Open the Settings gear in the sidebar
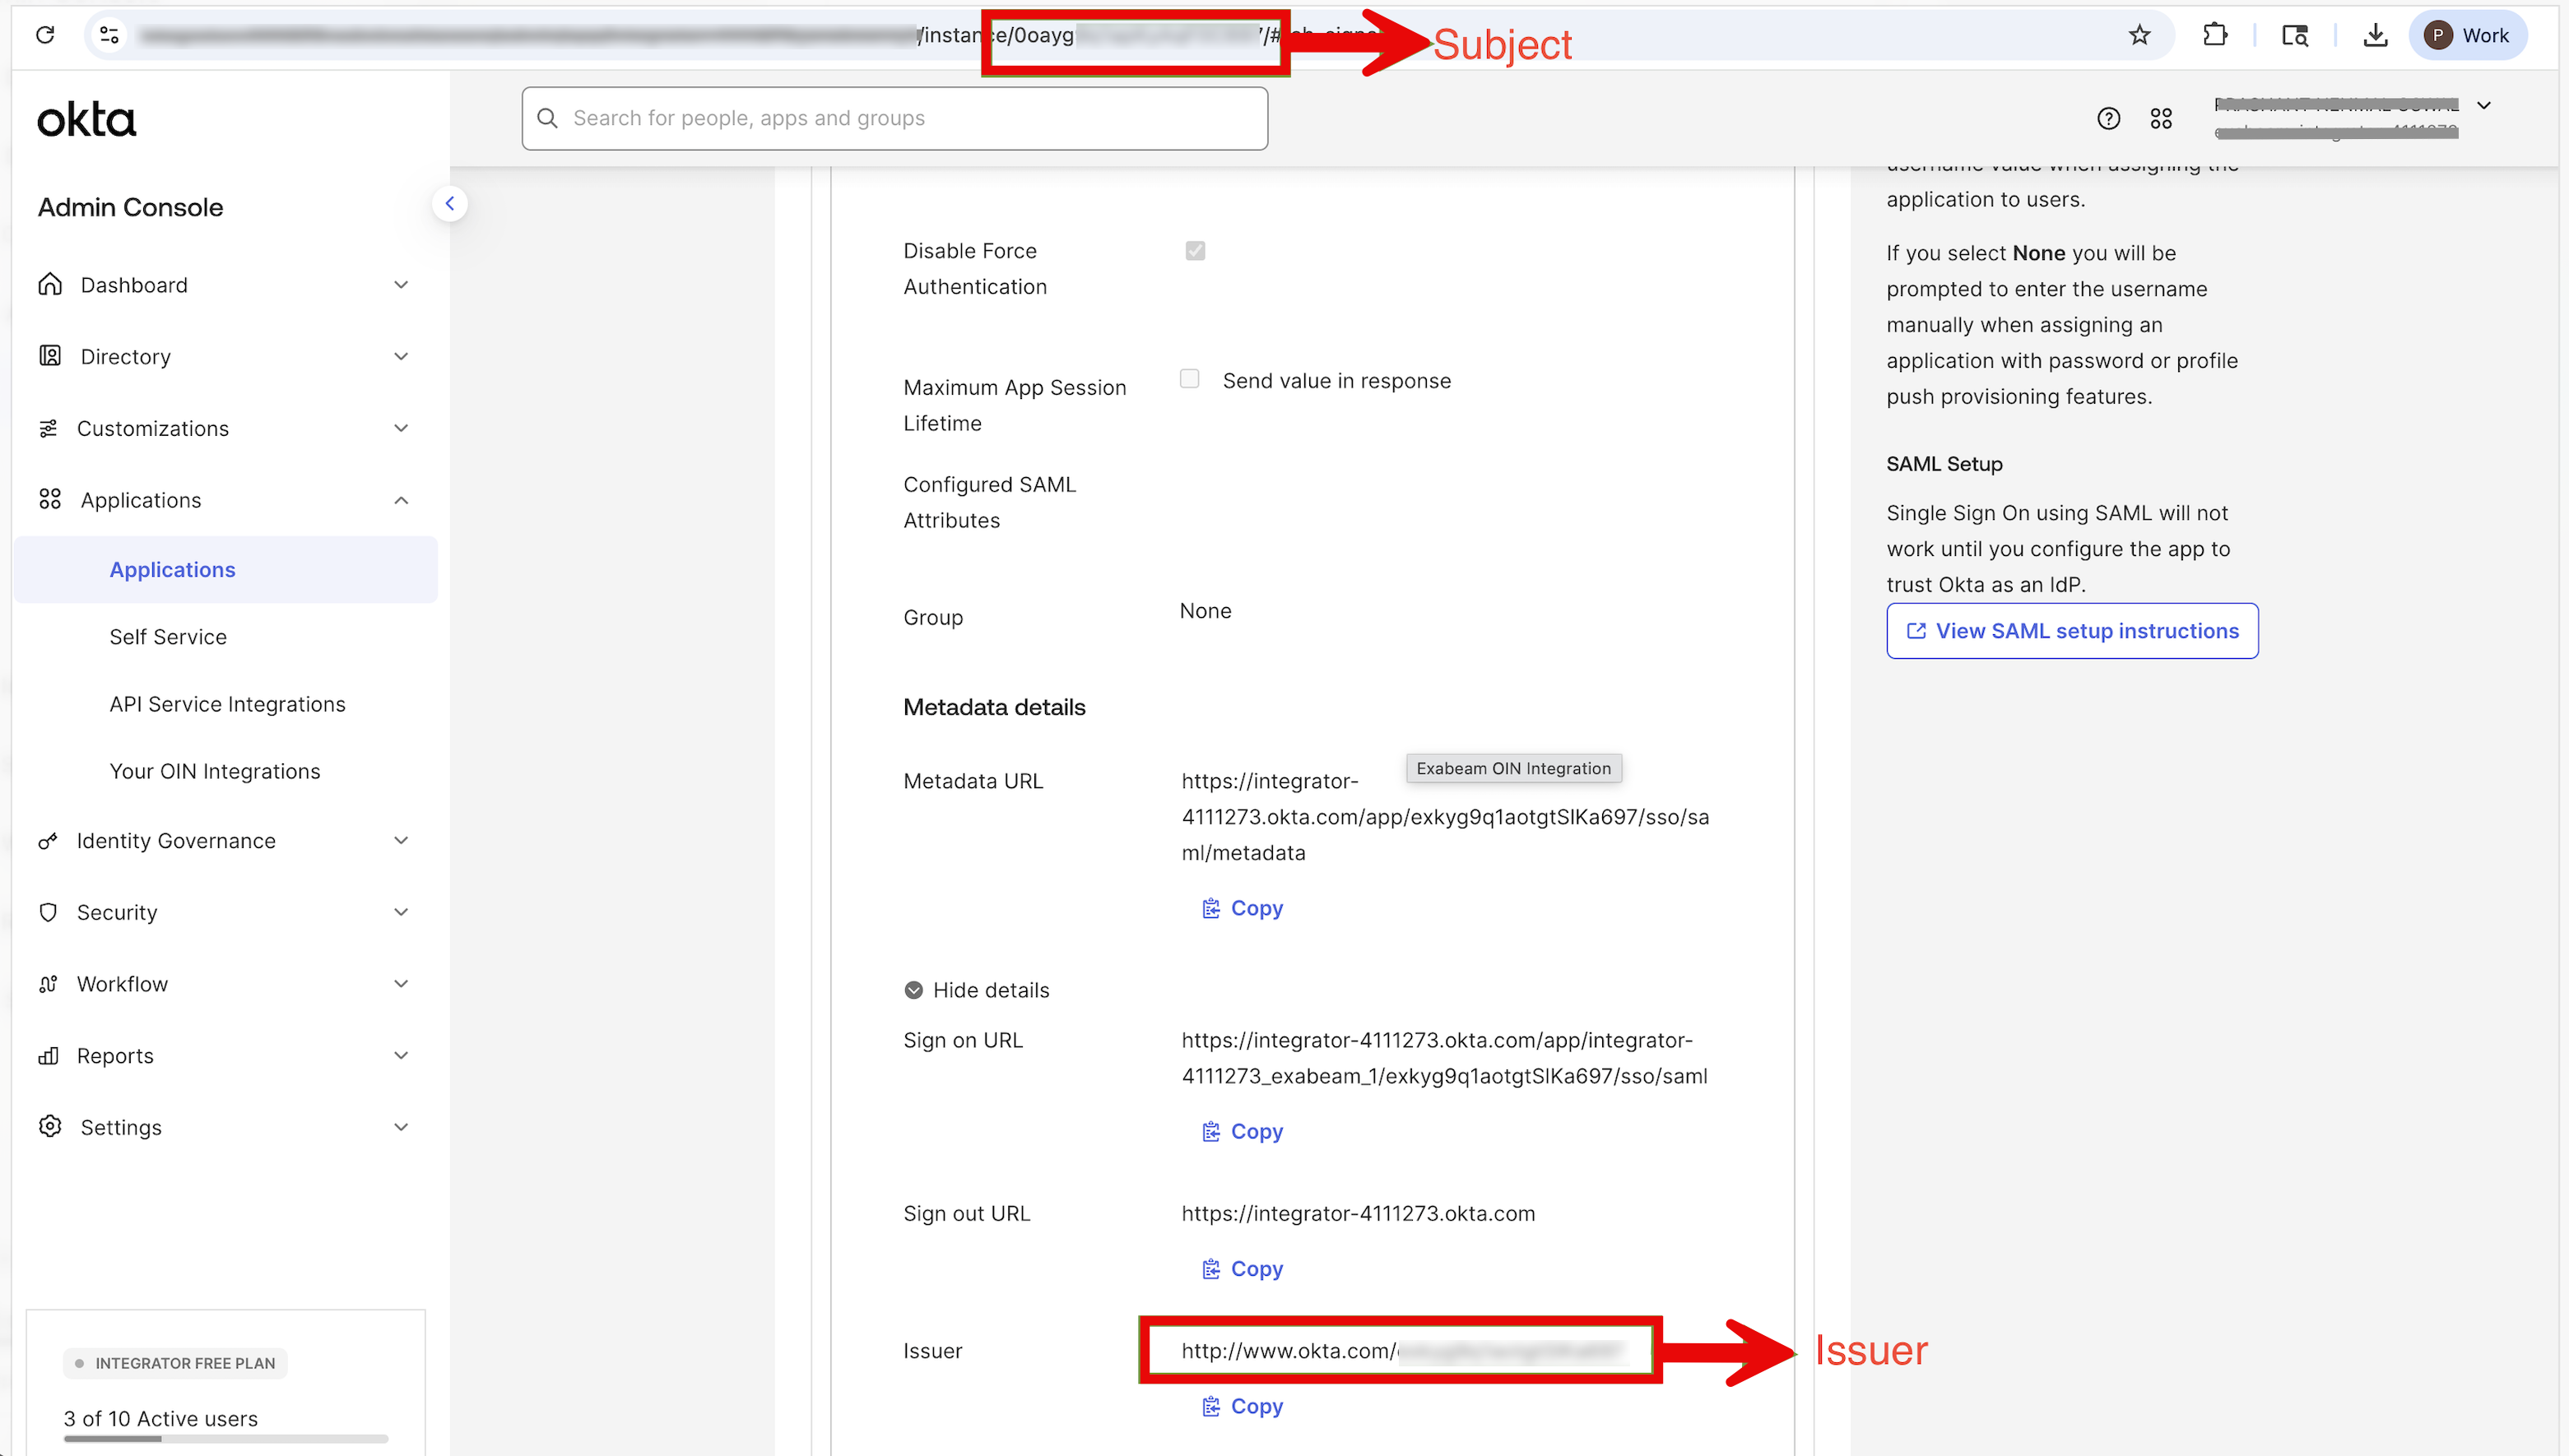The height and width of the screenshot is (1456, 2569). pos(50,1126)
